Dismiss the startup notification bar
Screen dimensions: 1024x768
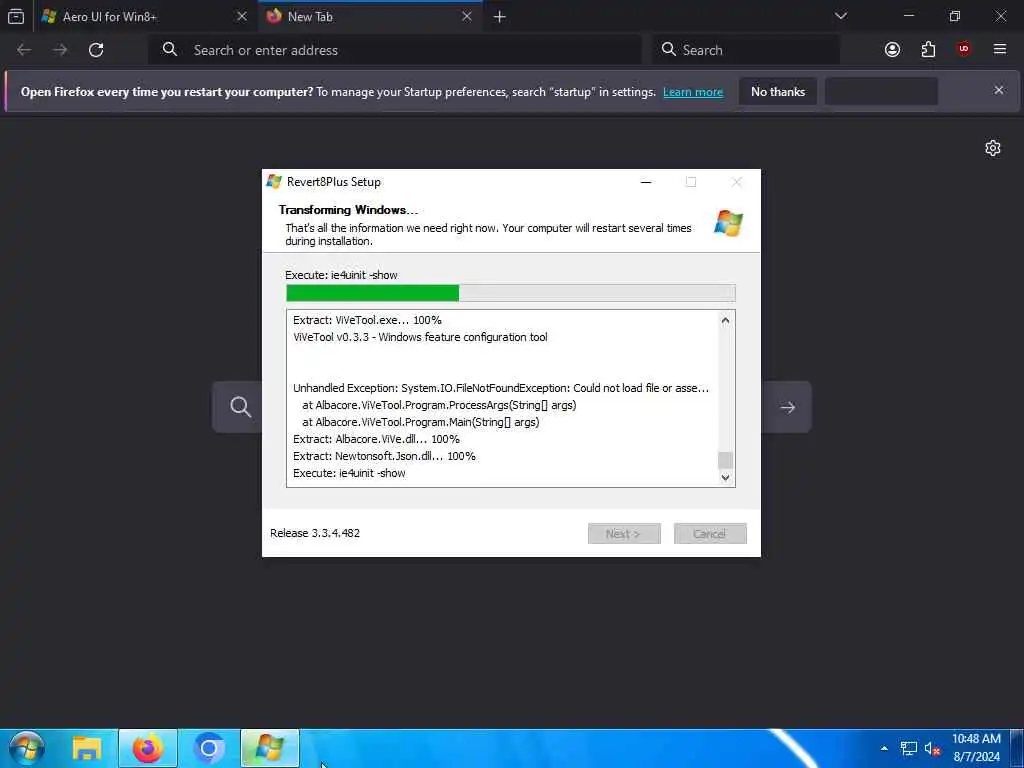tap(999, 90)
